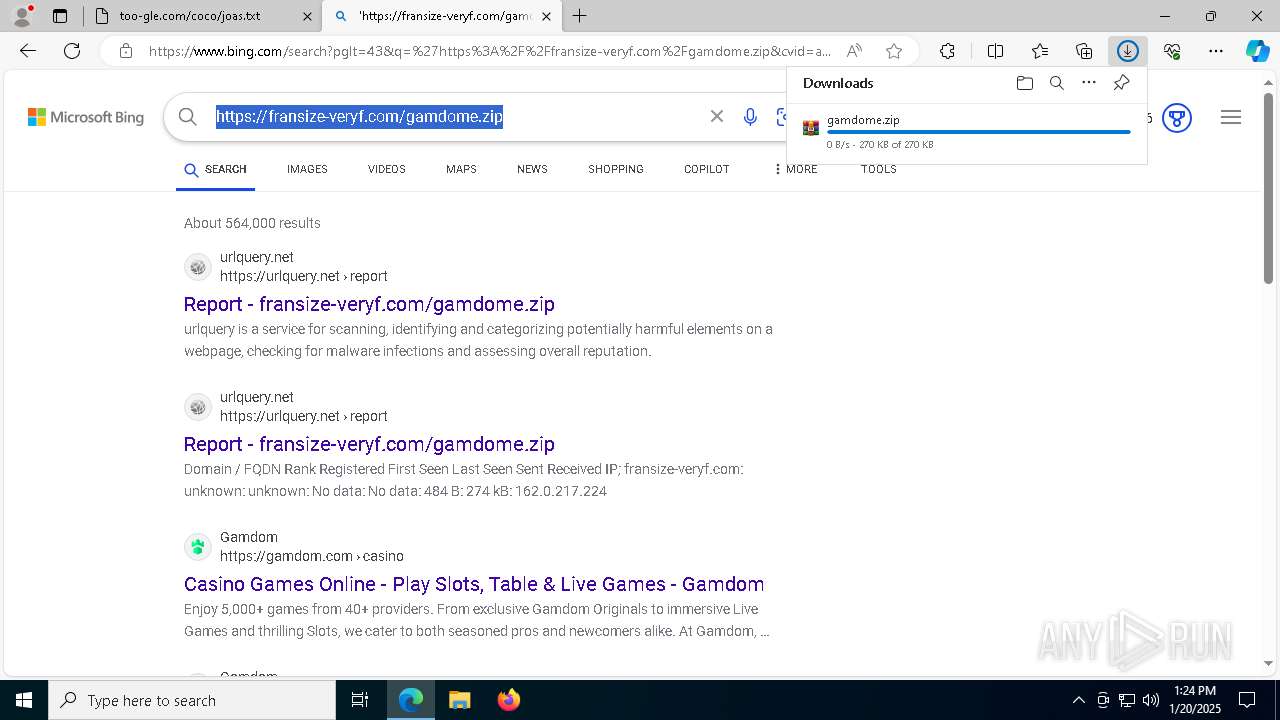The width and height of the screenshot is (1280, 720).
Task: Click the Bing search magnifier icon
Action: 187,117
